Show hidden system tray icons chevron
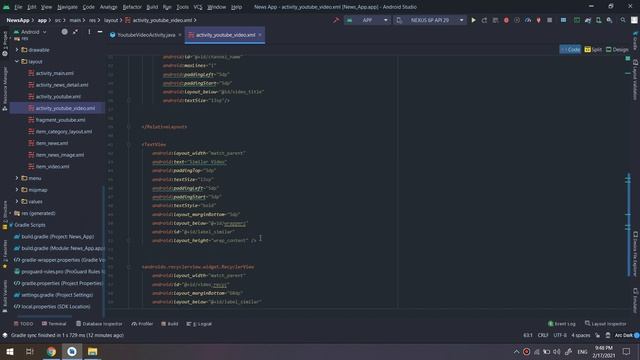The height and width of the screenshot is (360, 640). (516, 351)
